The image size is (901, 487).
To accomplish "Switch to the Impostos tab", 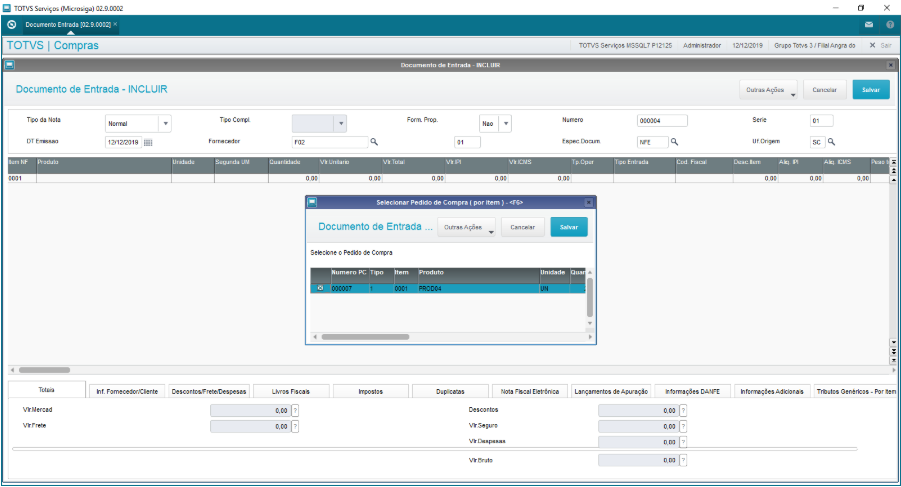I will coord(371,391).
